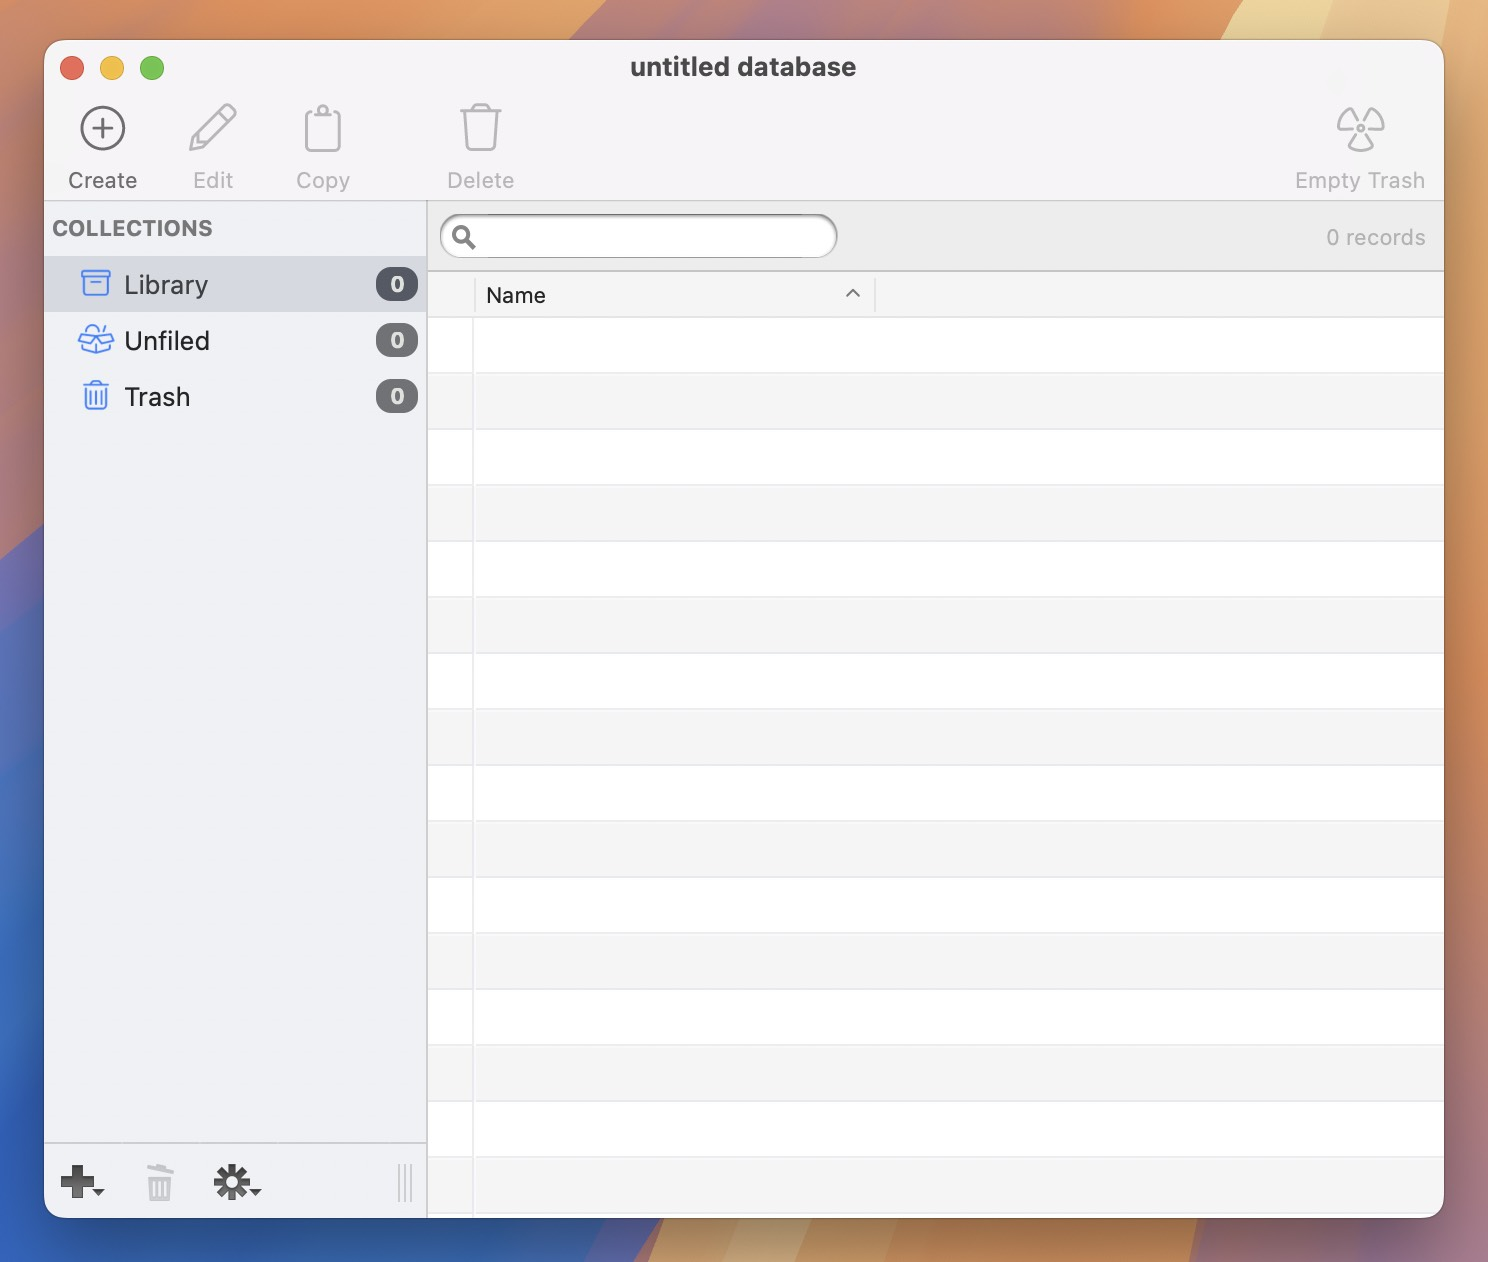This screenshot has width=1488, height=1262.
Task: Click the Empty Trash radioactive icon
Action: (1360, 129)
